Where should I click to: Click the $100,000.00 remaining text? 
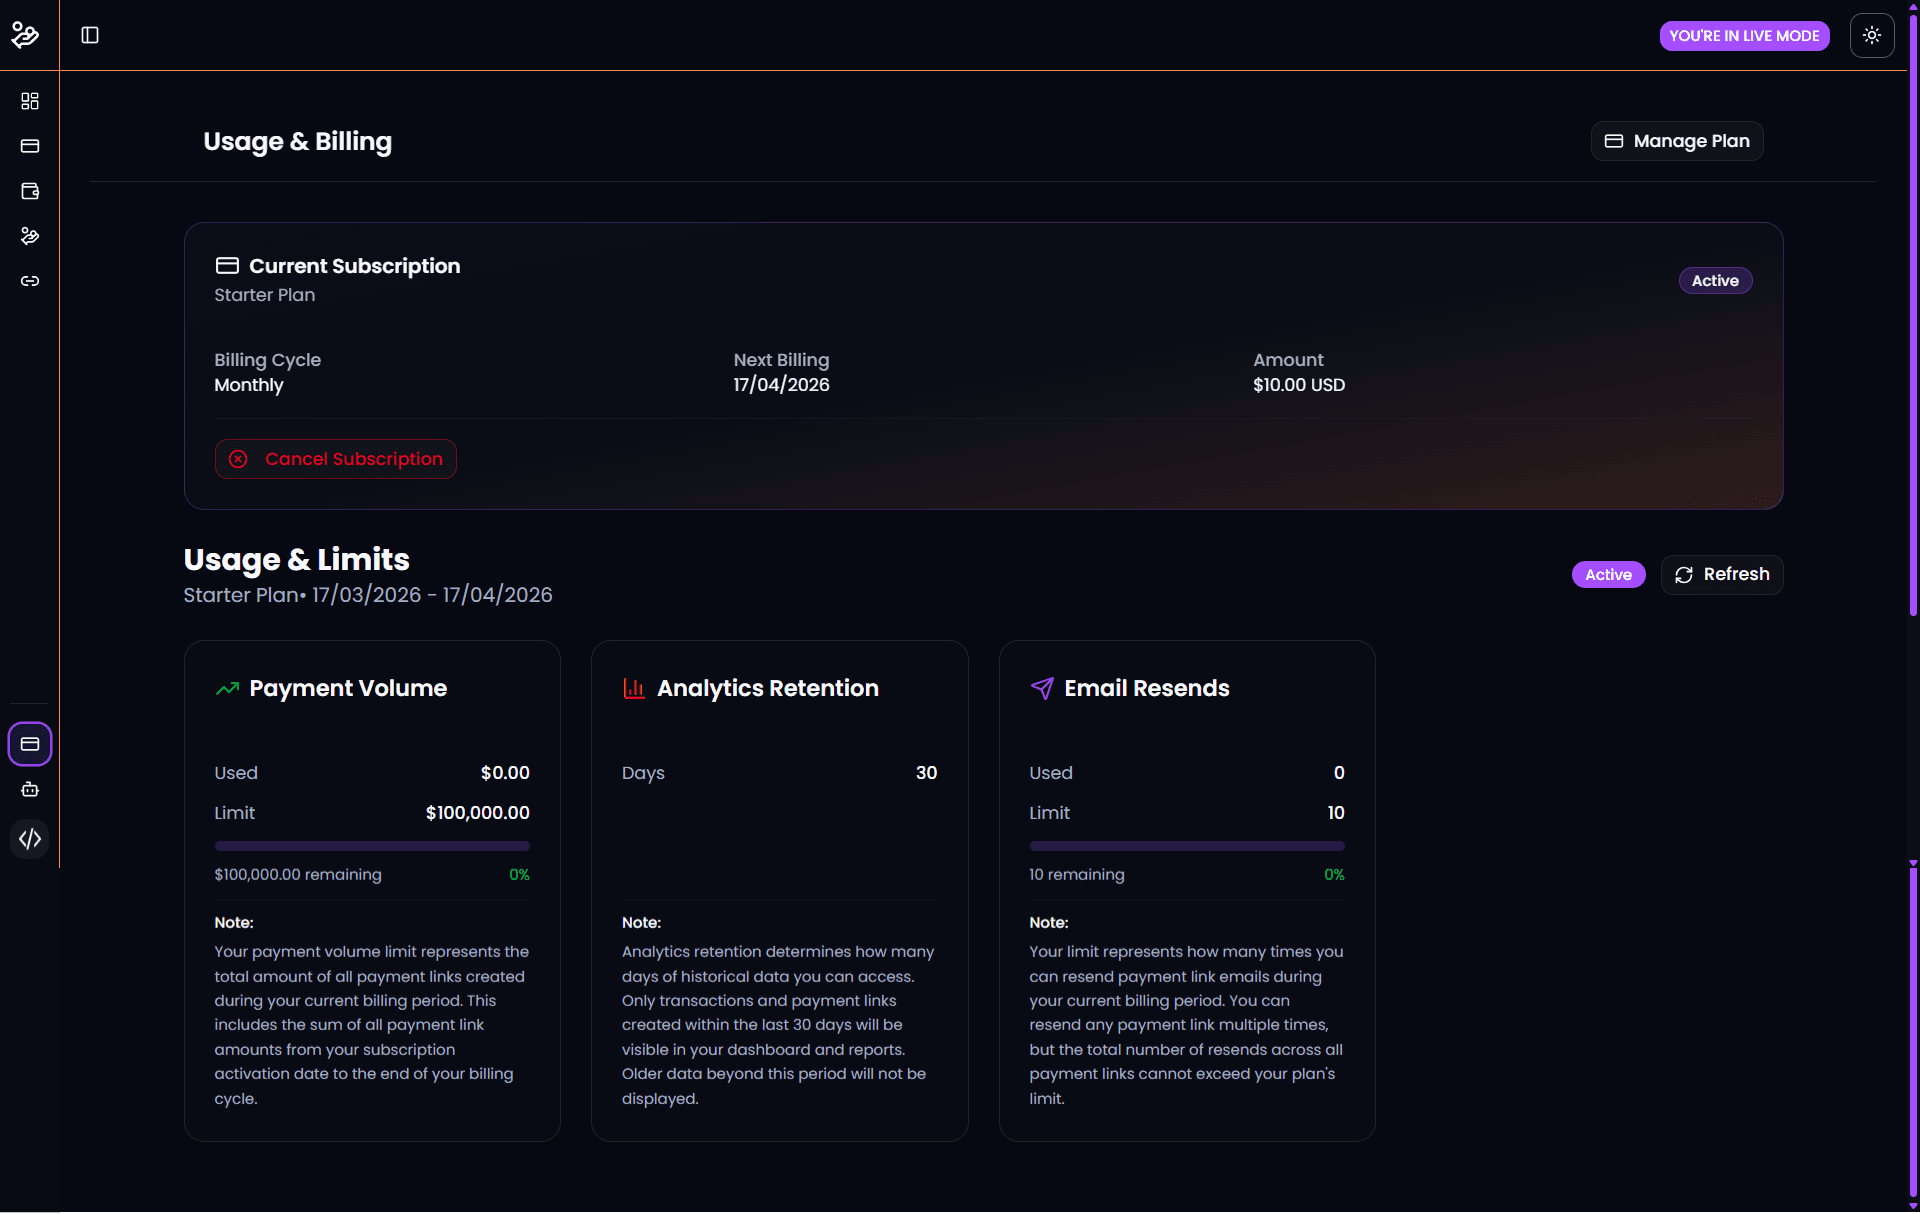point(298,875)
